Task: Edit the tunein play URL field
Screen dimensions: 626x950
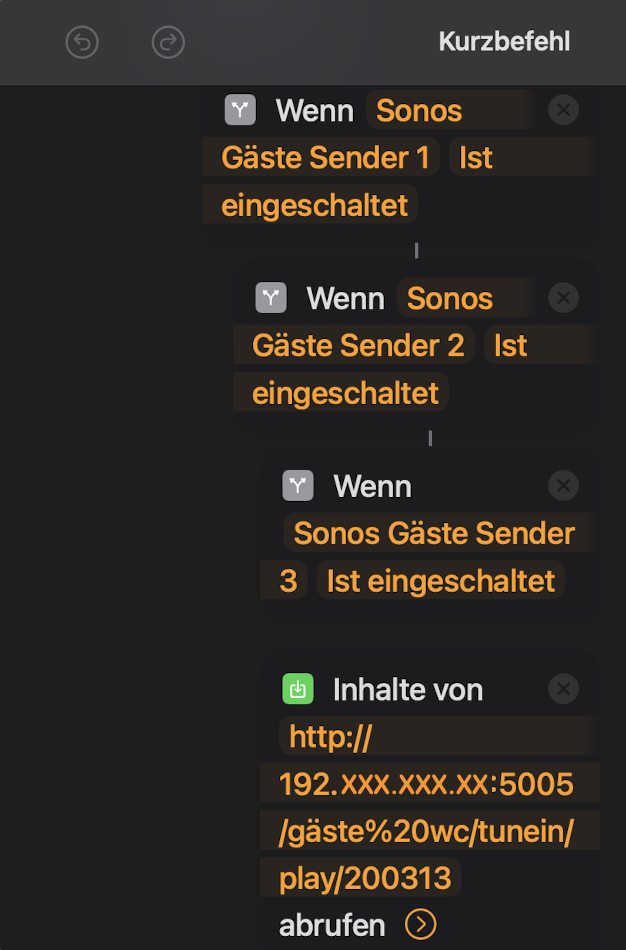Action: click(x=426, y=808)
